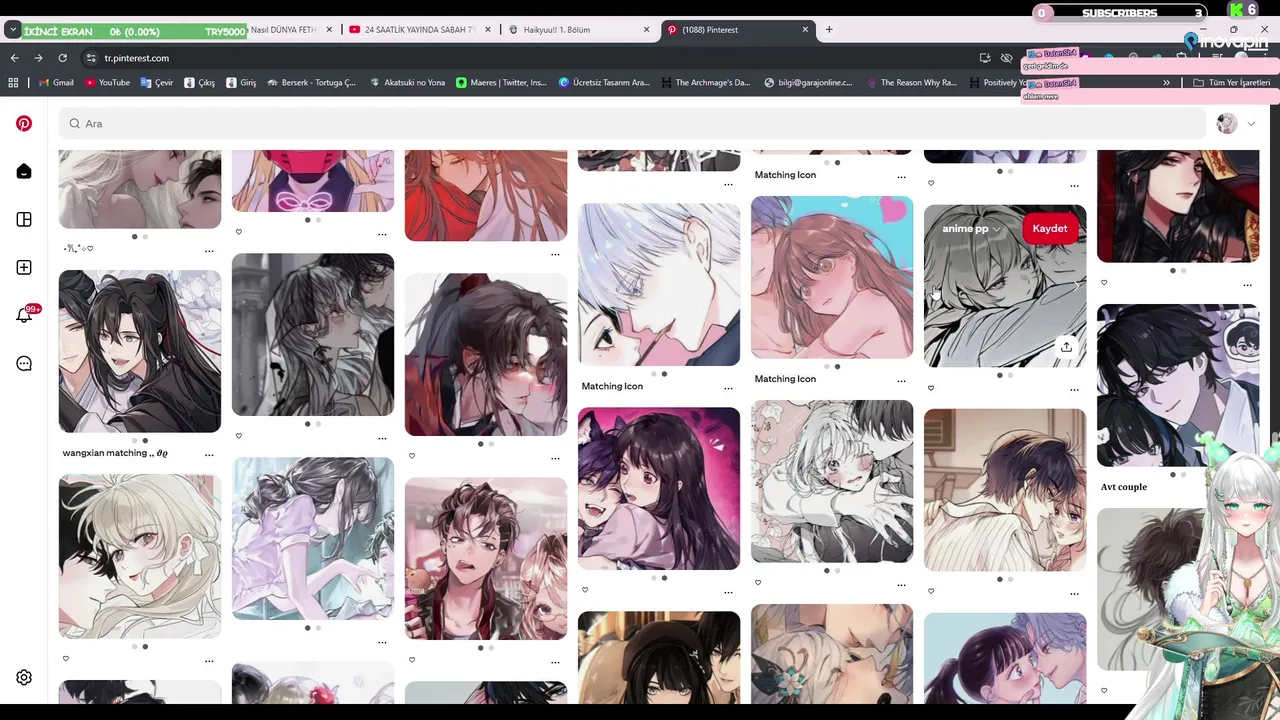The image size is (1280, 720).
Task: Open the YouTube bookmark
Action: (107, 83)
